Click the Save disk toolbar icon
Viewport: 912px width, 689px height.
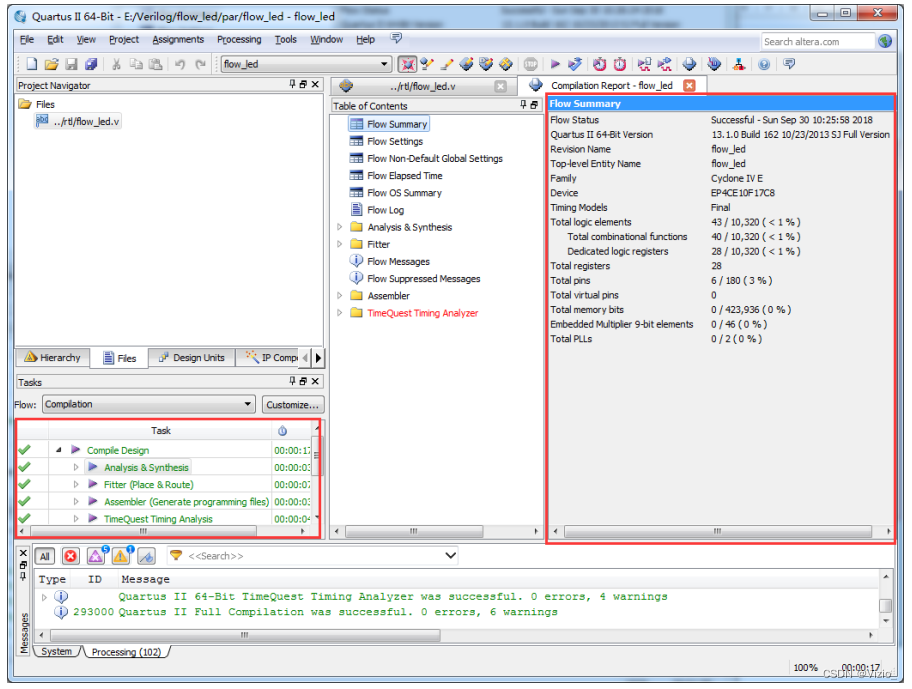[x=71, y=64]
